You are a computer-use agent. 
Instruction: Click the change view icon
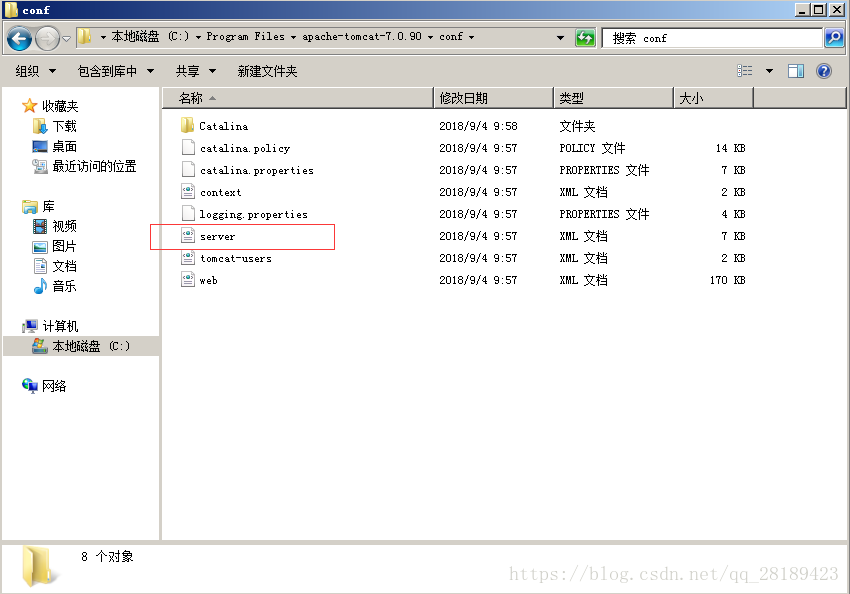744,71
